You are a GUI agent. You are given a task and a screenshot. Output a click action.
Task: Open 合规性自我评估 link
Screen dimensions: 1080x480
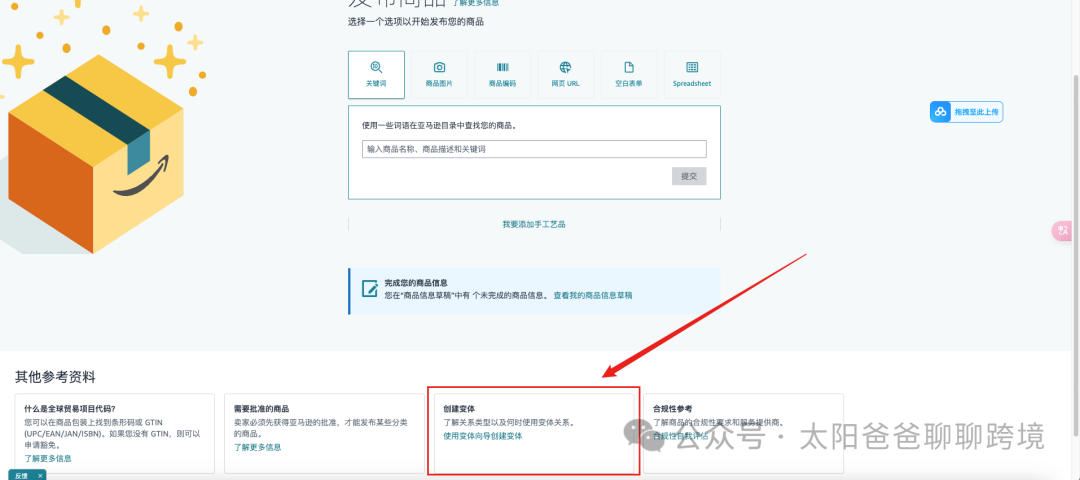(x=680, y=436)
